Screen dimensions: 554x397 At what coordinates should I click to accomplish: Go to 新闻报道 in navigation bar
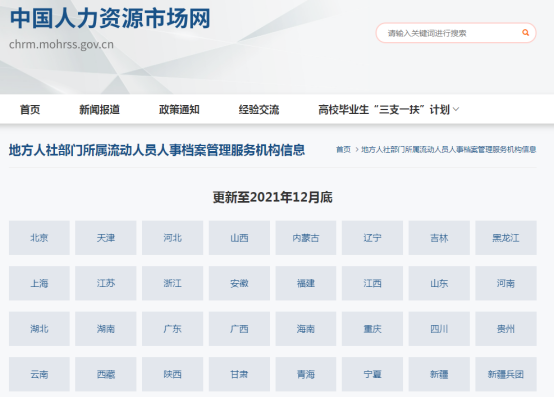coord(100,109)
